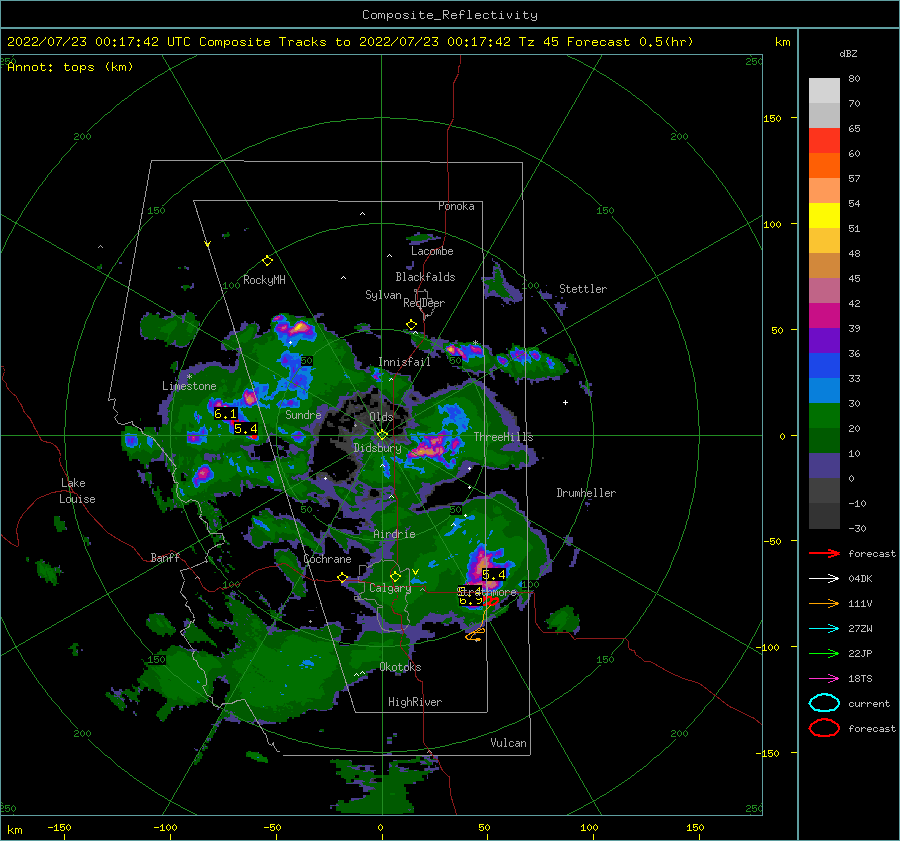Click the Calgary city label

(x=390, y=588)
